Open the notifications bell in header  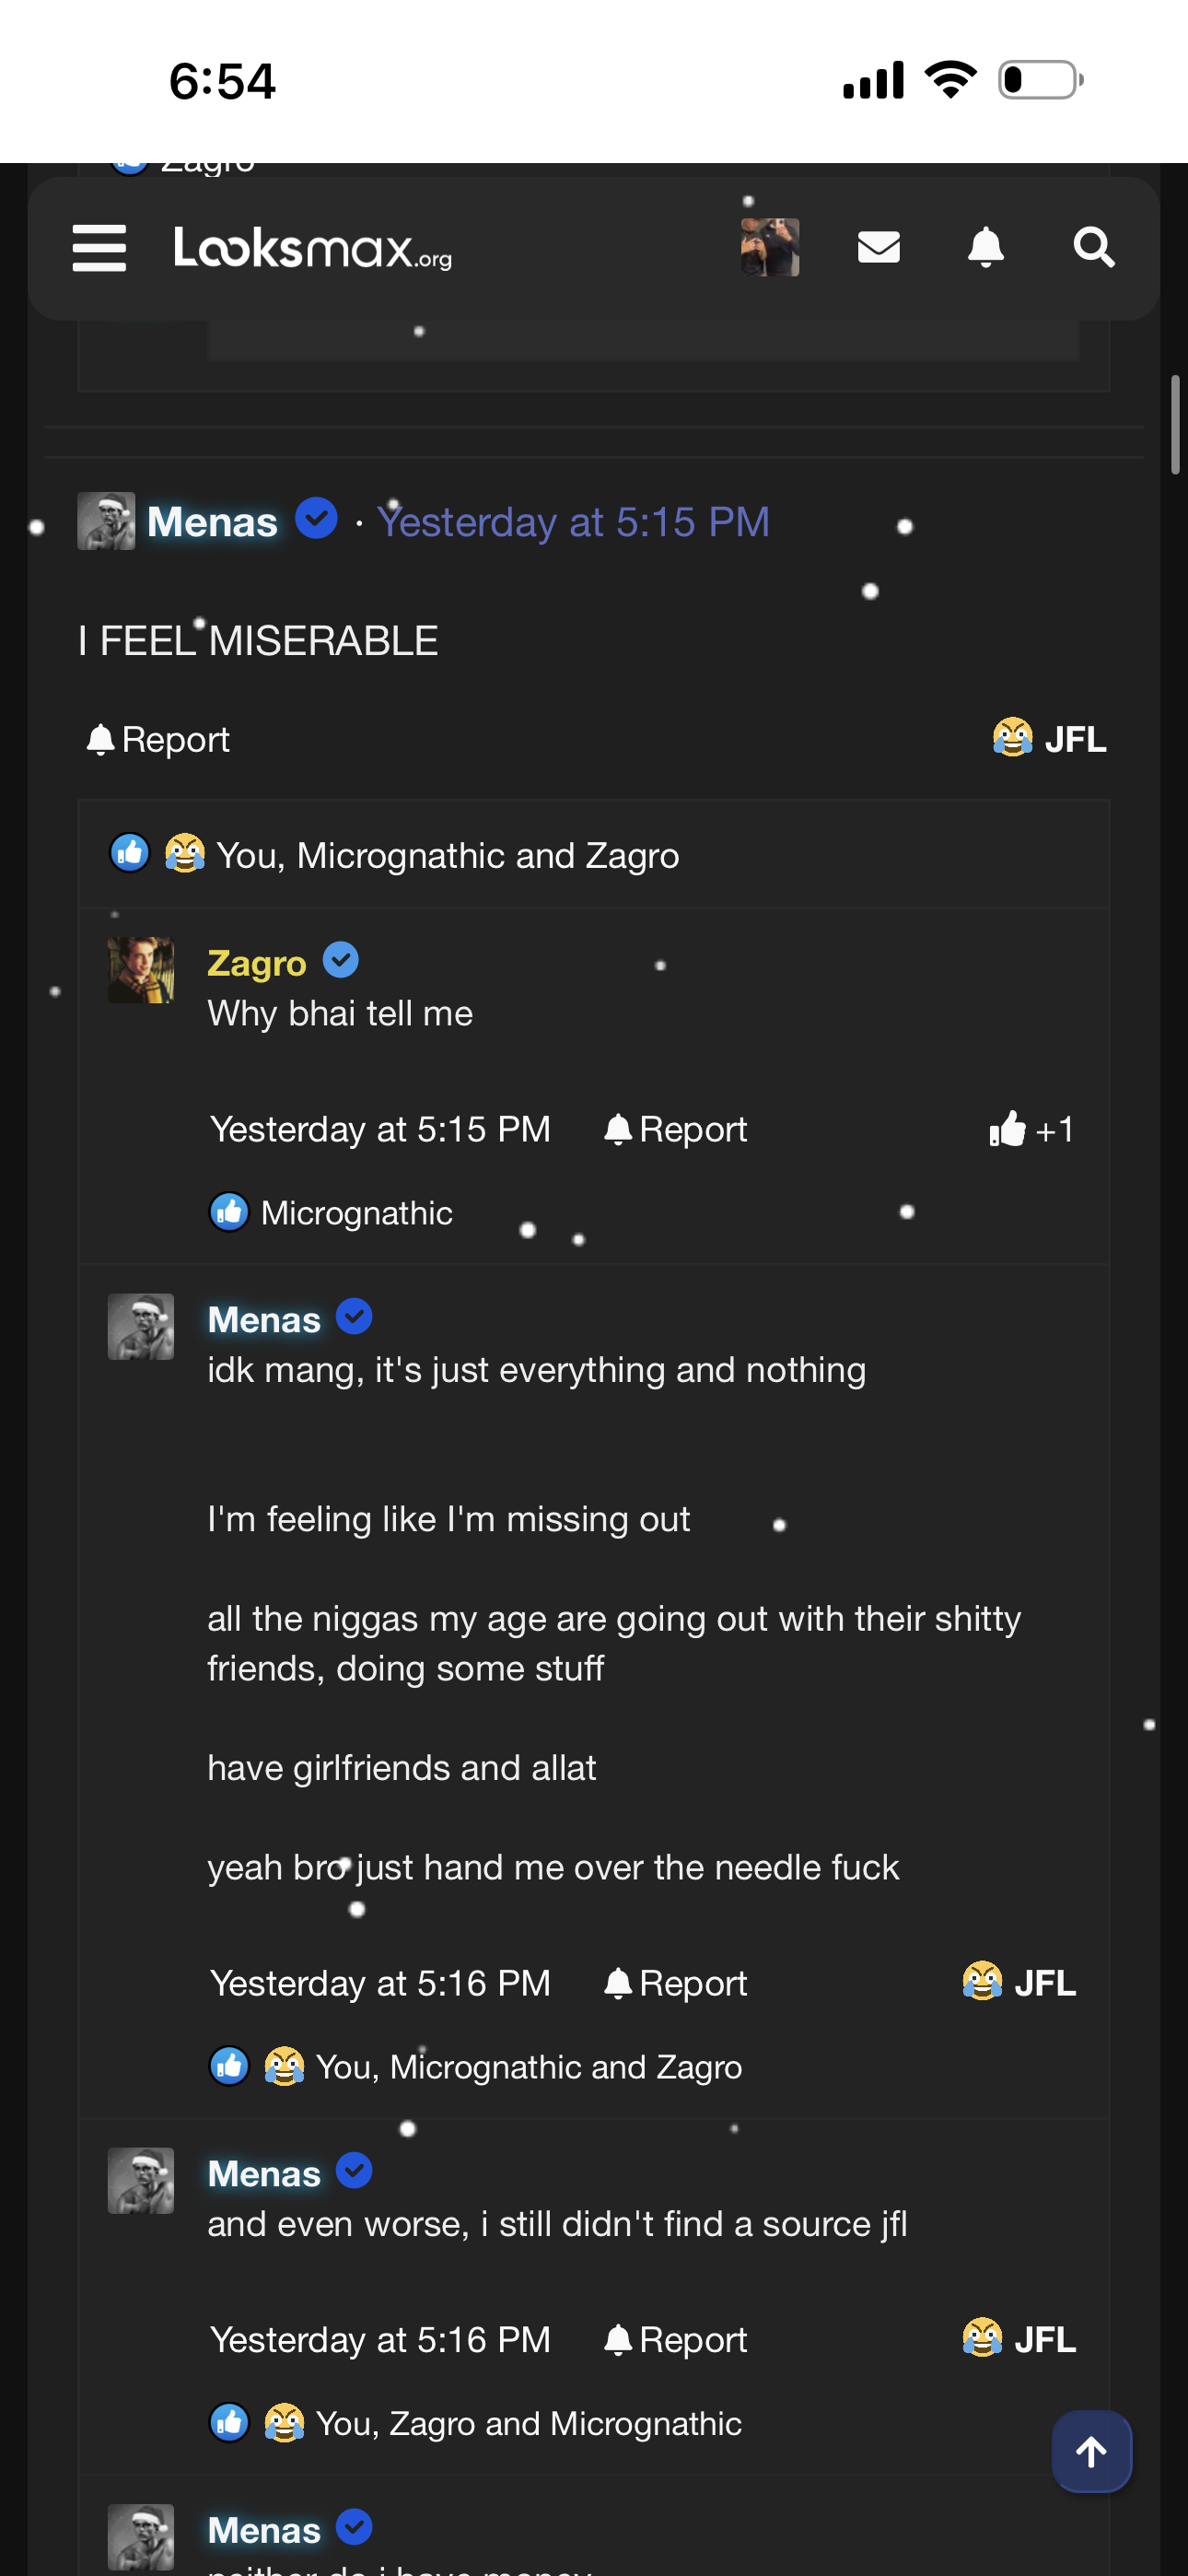[985, 247]
